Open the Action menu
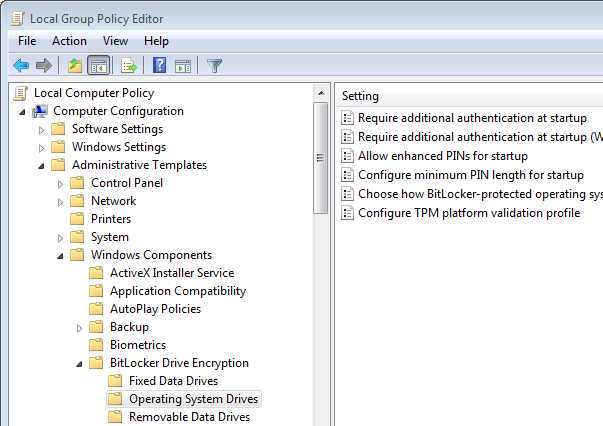This screenshot has width=603, height=426. (69, 41)
